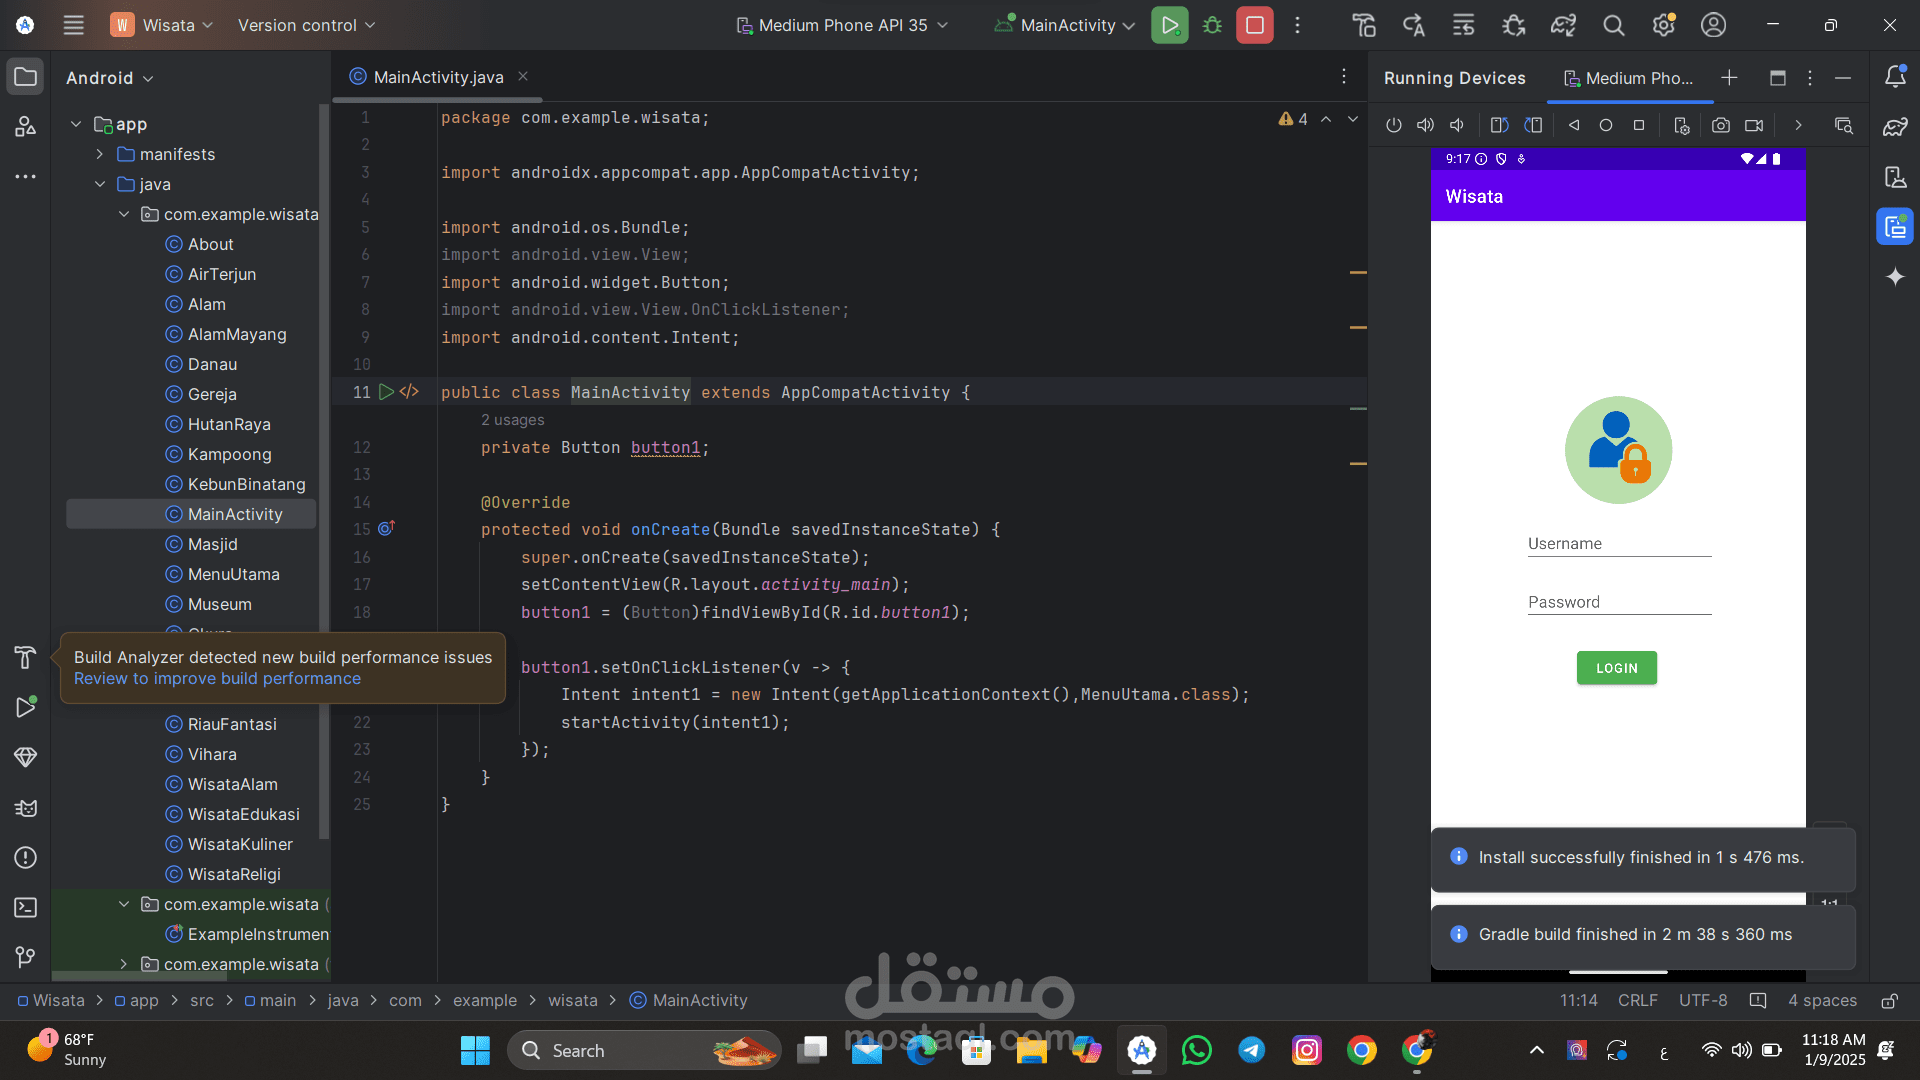The height and width of the screenshot is (1080, 1920).
Task: Open Running Devices panel options menu
Action: pos(1810,78)
